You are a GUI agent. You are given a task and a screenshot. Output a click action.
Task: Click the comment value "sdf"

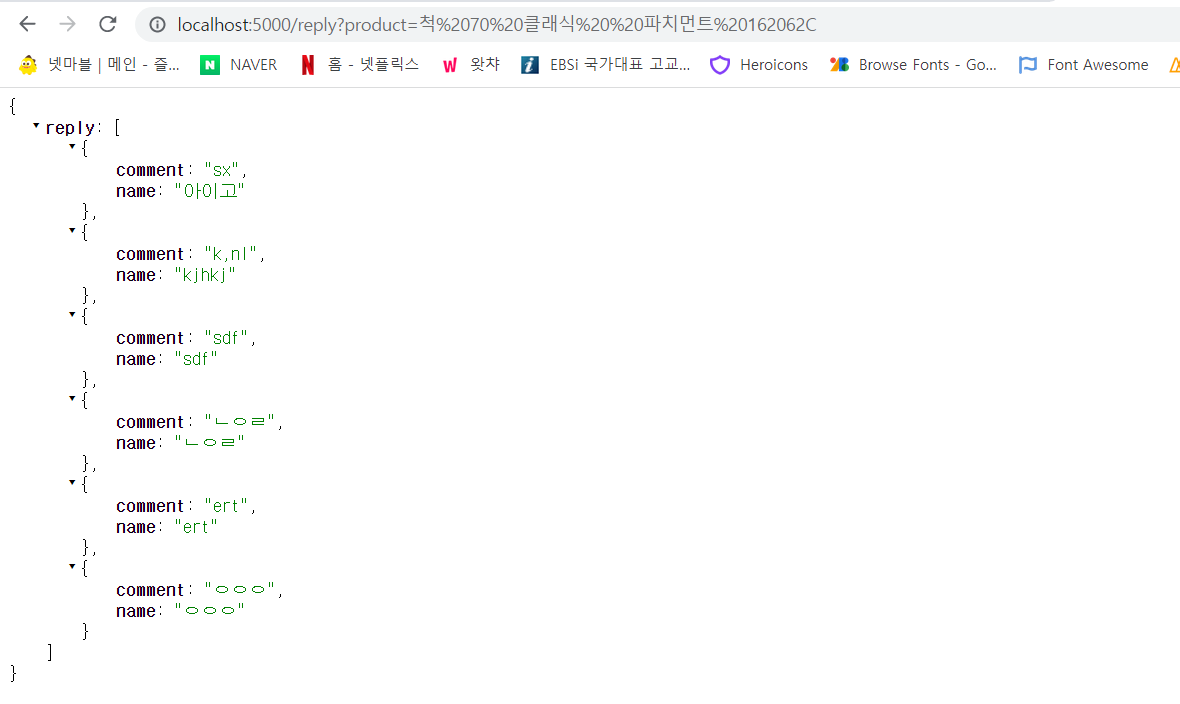coord(226,338)
